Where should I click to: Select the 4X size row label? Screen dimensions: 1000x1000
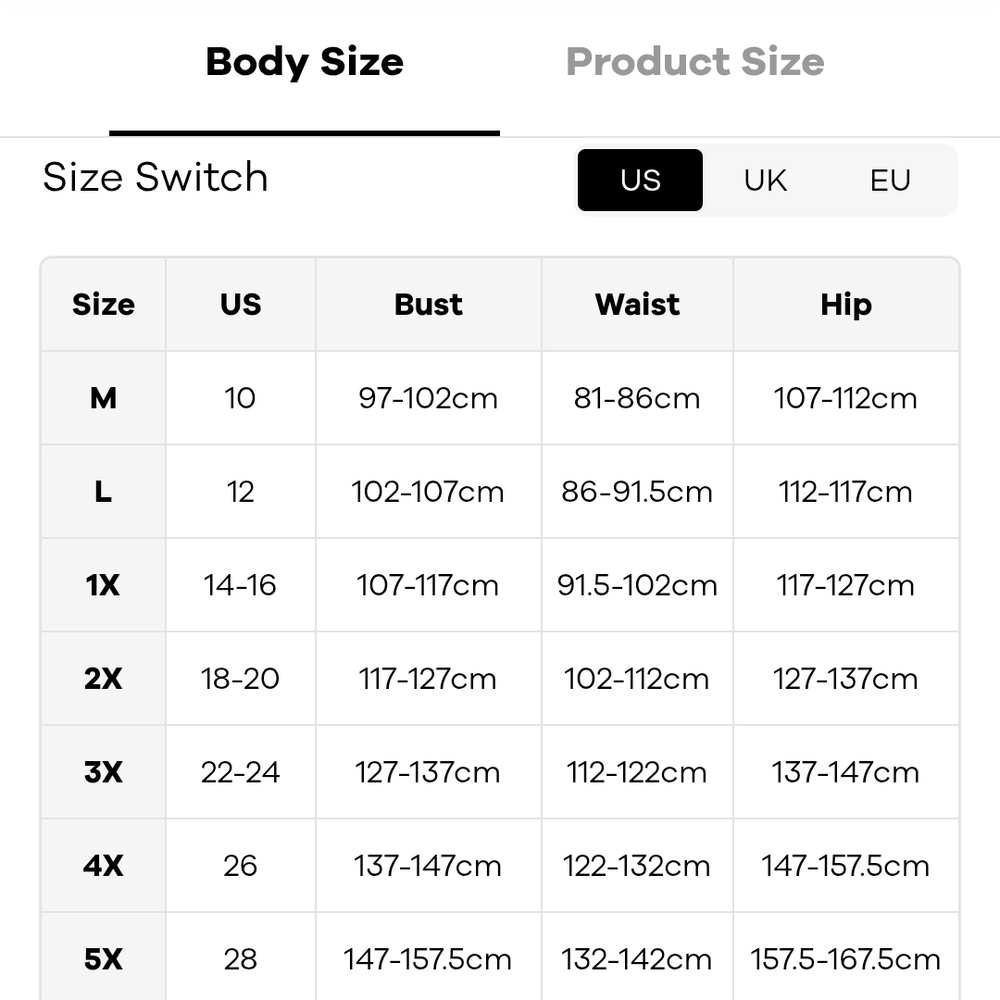click(103, 865)
